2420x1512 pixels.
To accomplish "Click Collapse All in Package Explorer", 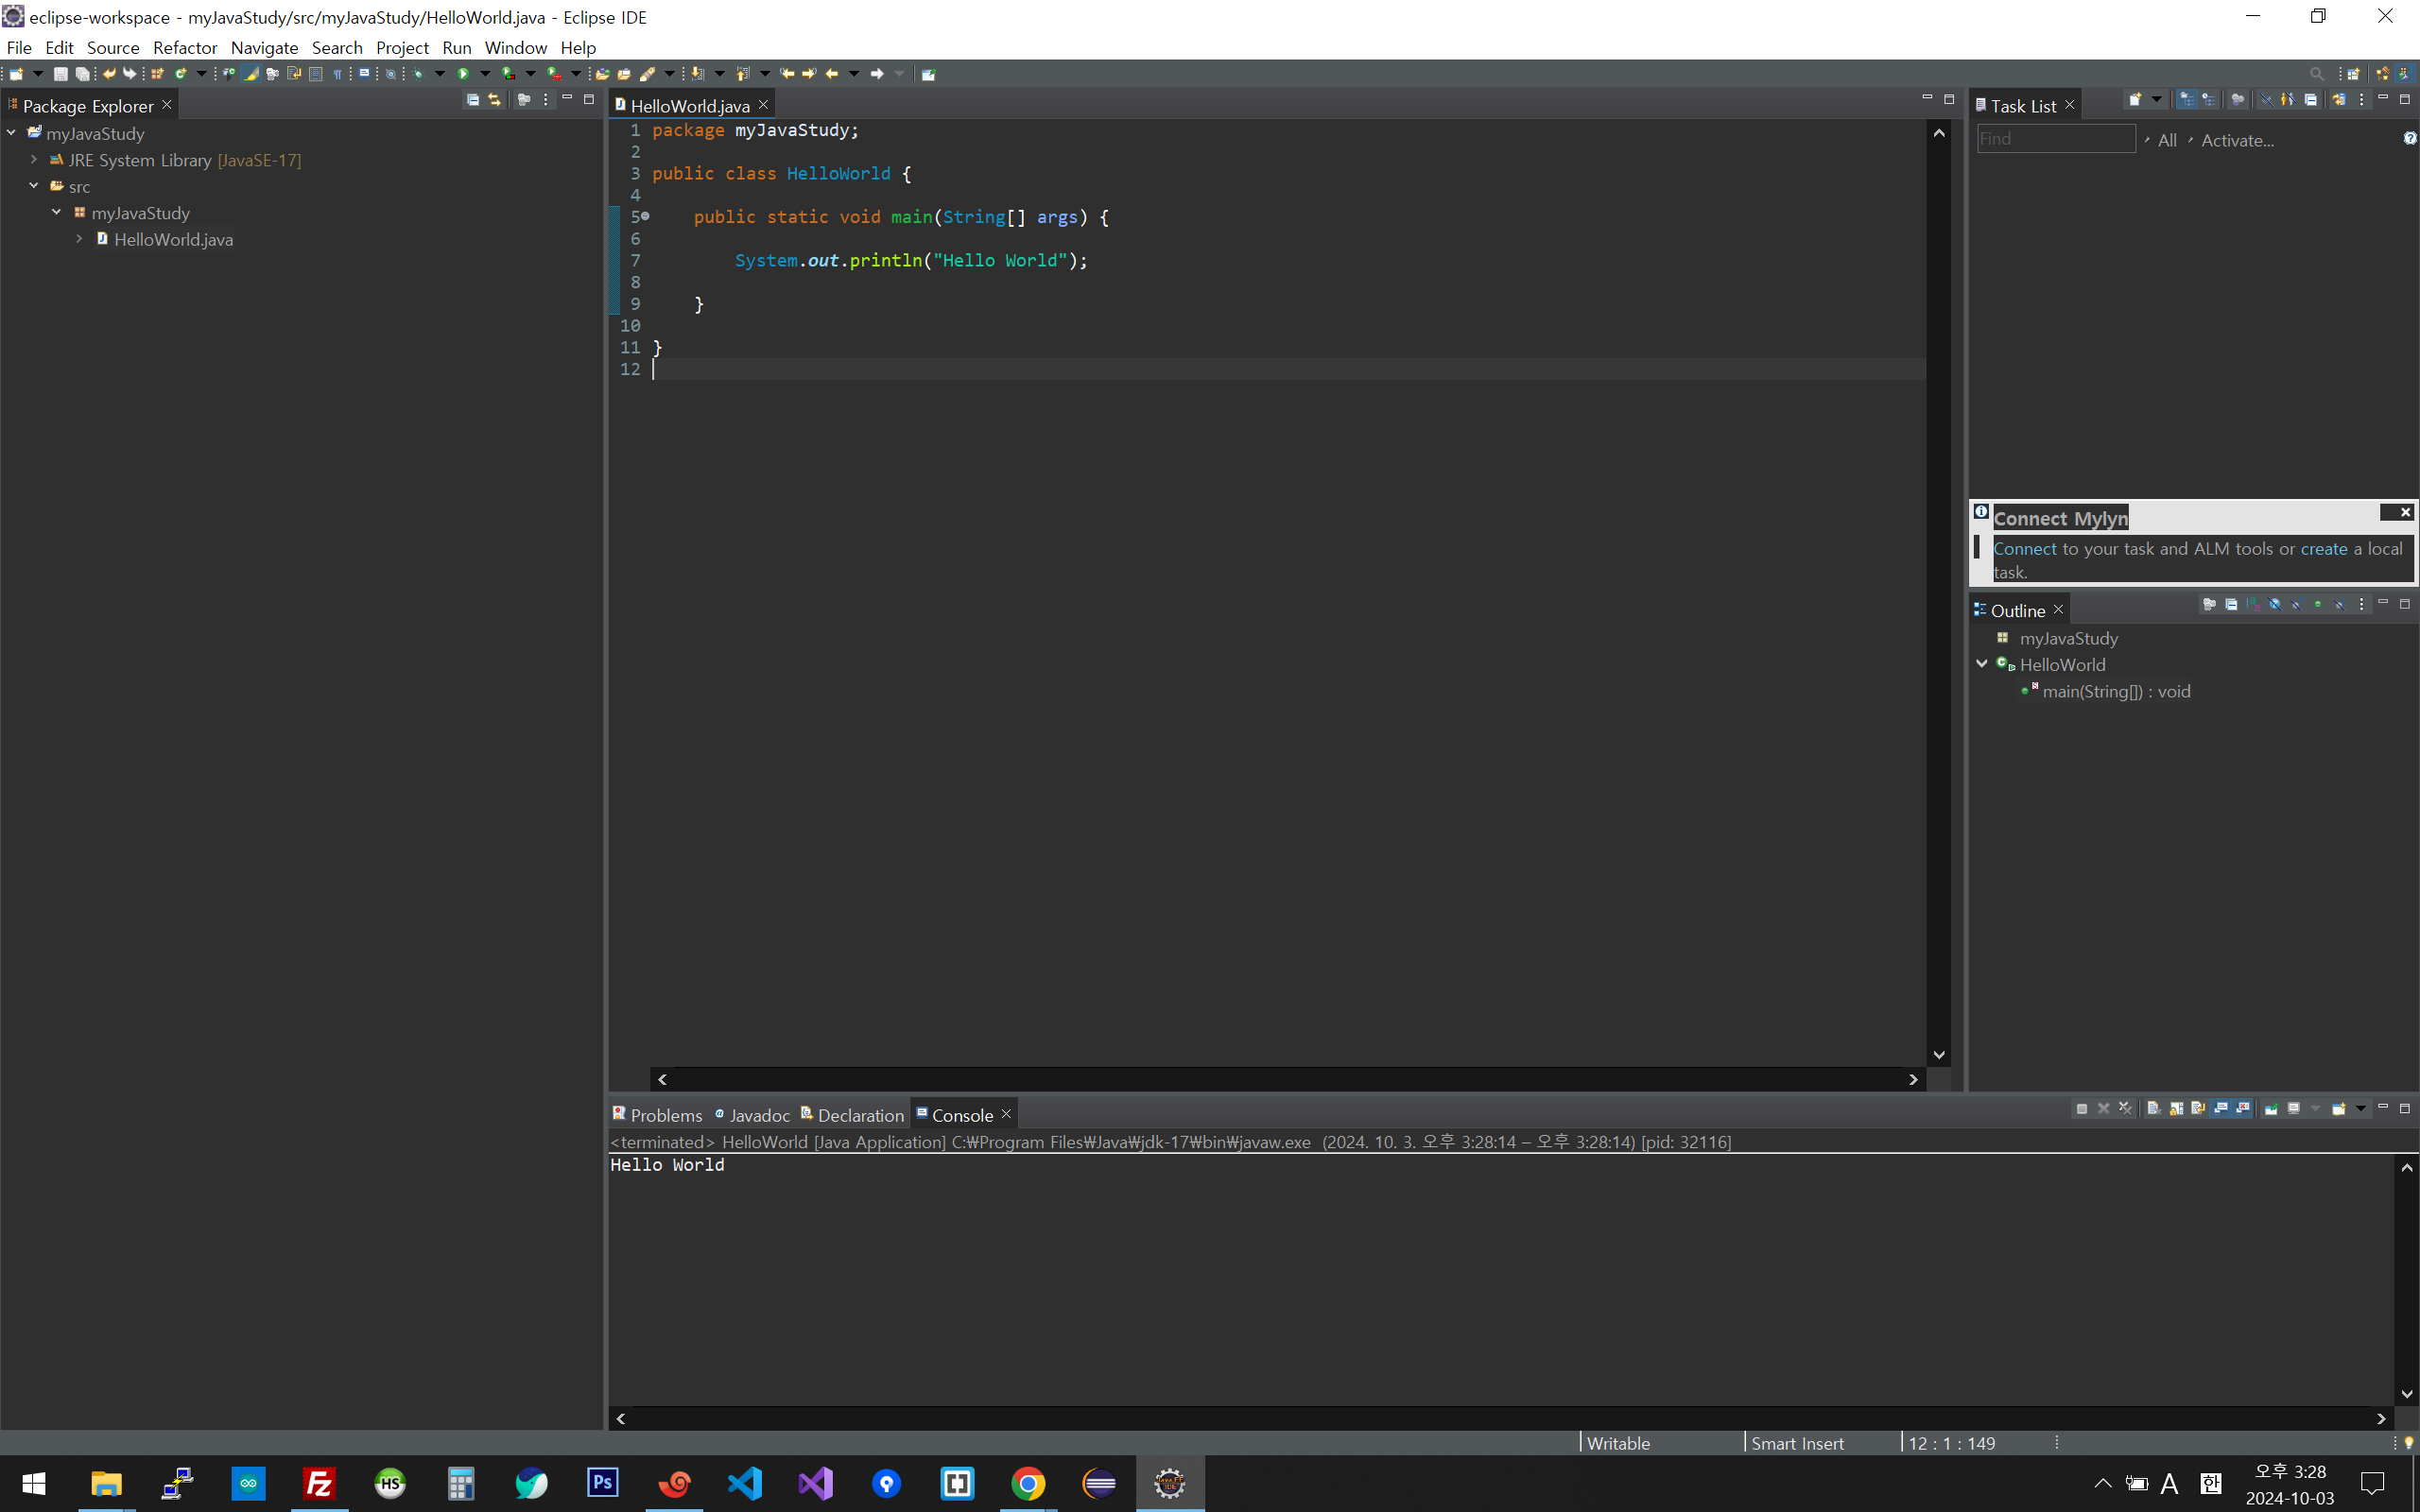I will (x=473, y=100).
